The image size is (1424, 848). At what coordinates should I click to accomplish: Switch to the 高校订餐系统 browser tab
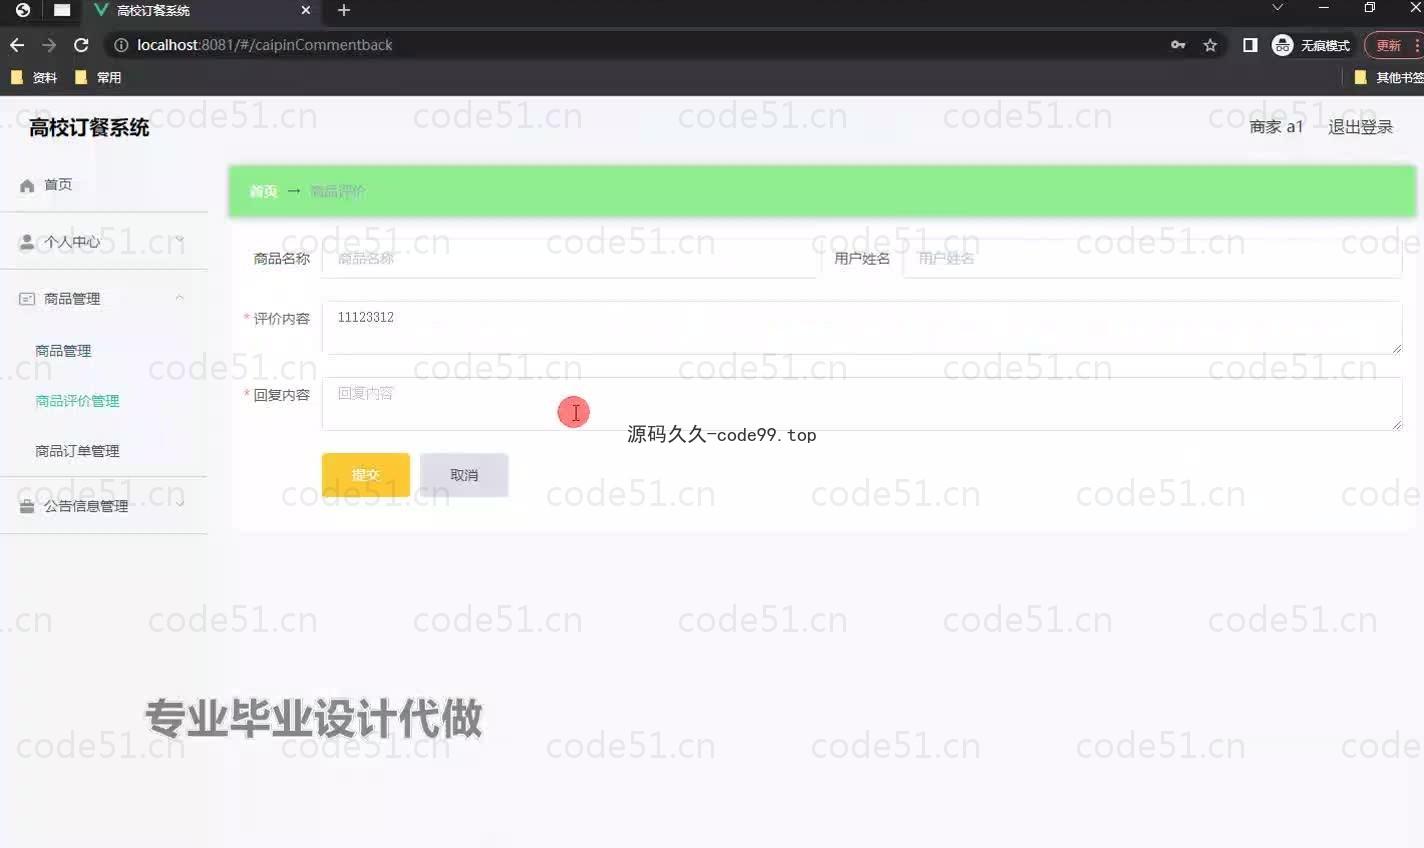[200, 10]
